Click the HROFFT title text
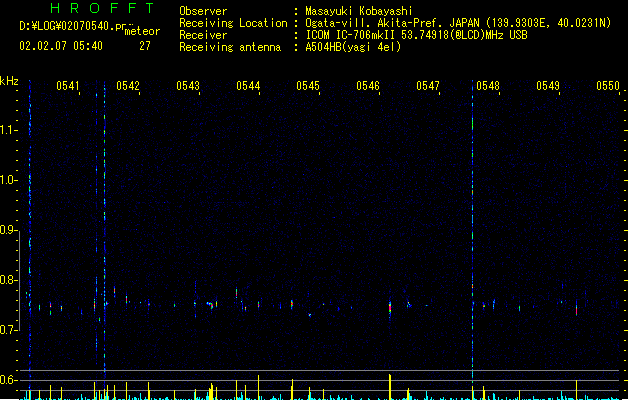 [103, 8]
